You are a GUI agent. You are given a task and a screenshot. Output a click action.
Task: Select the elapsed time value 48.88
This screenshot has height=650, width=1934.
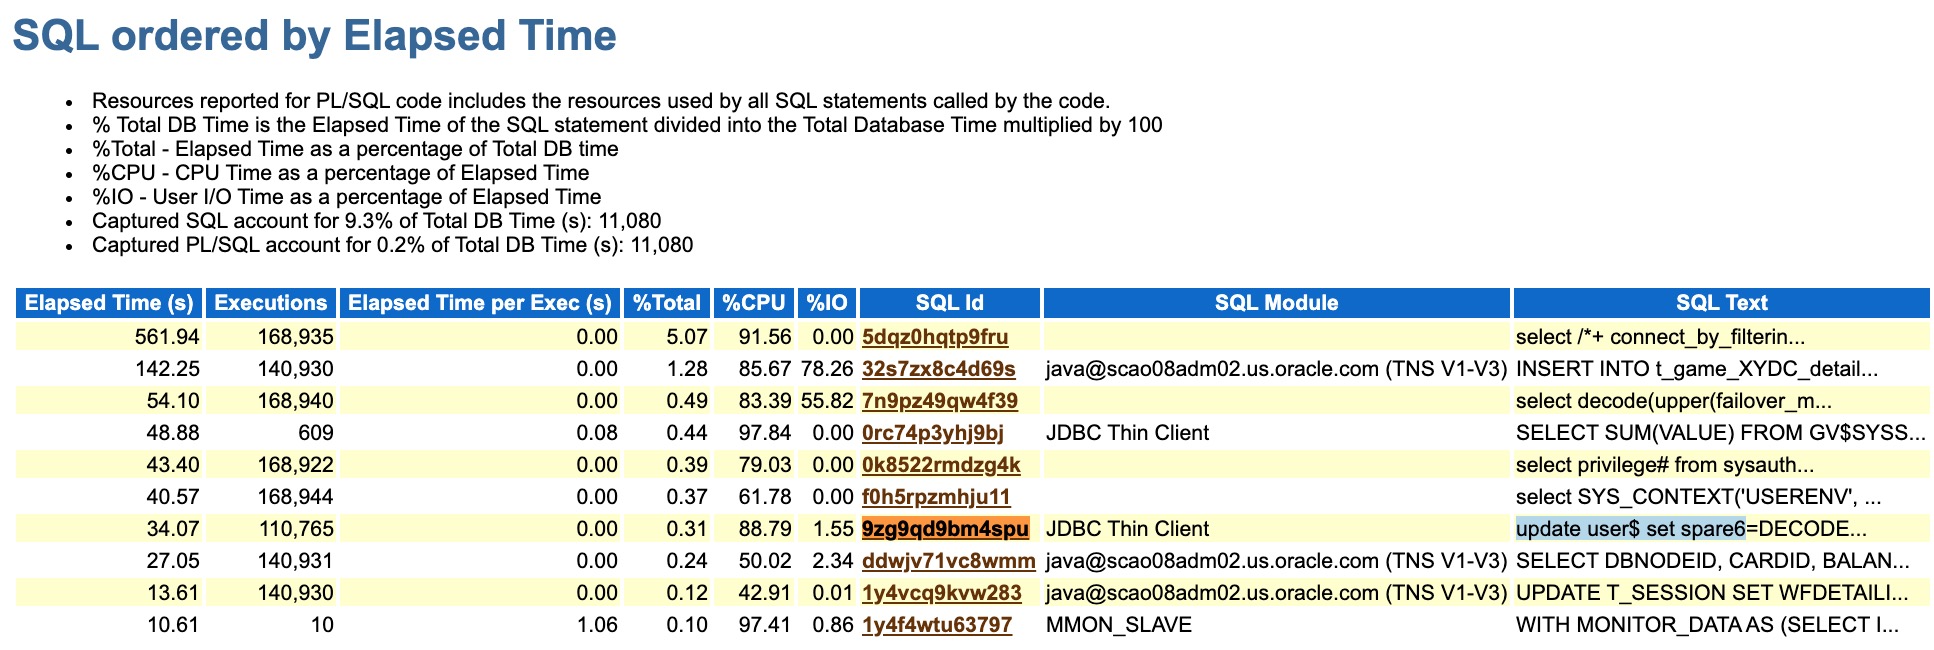173,433
